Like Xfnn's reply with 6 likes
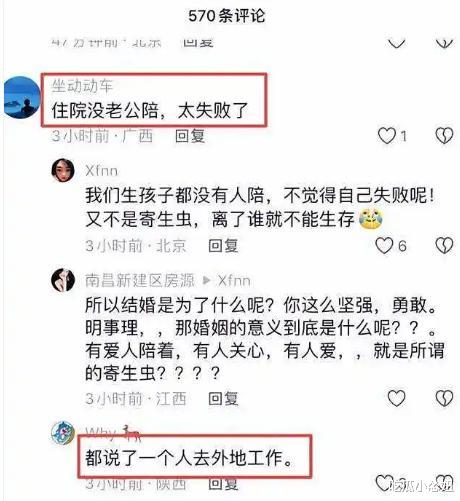This screenshot has height=501, width=460. pos(385,246)
